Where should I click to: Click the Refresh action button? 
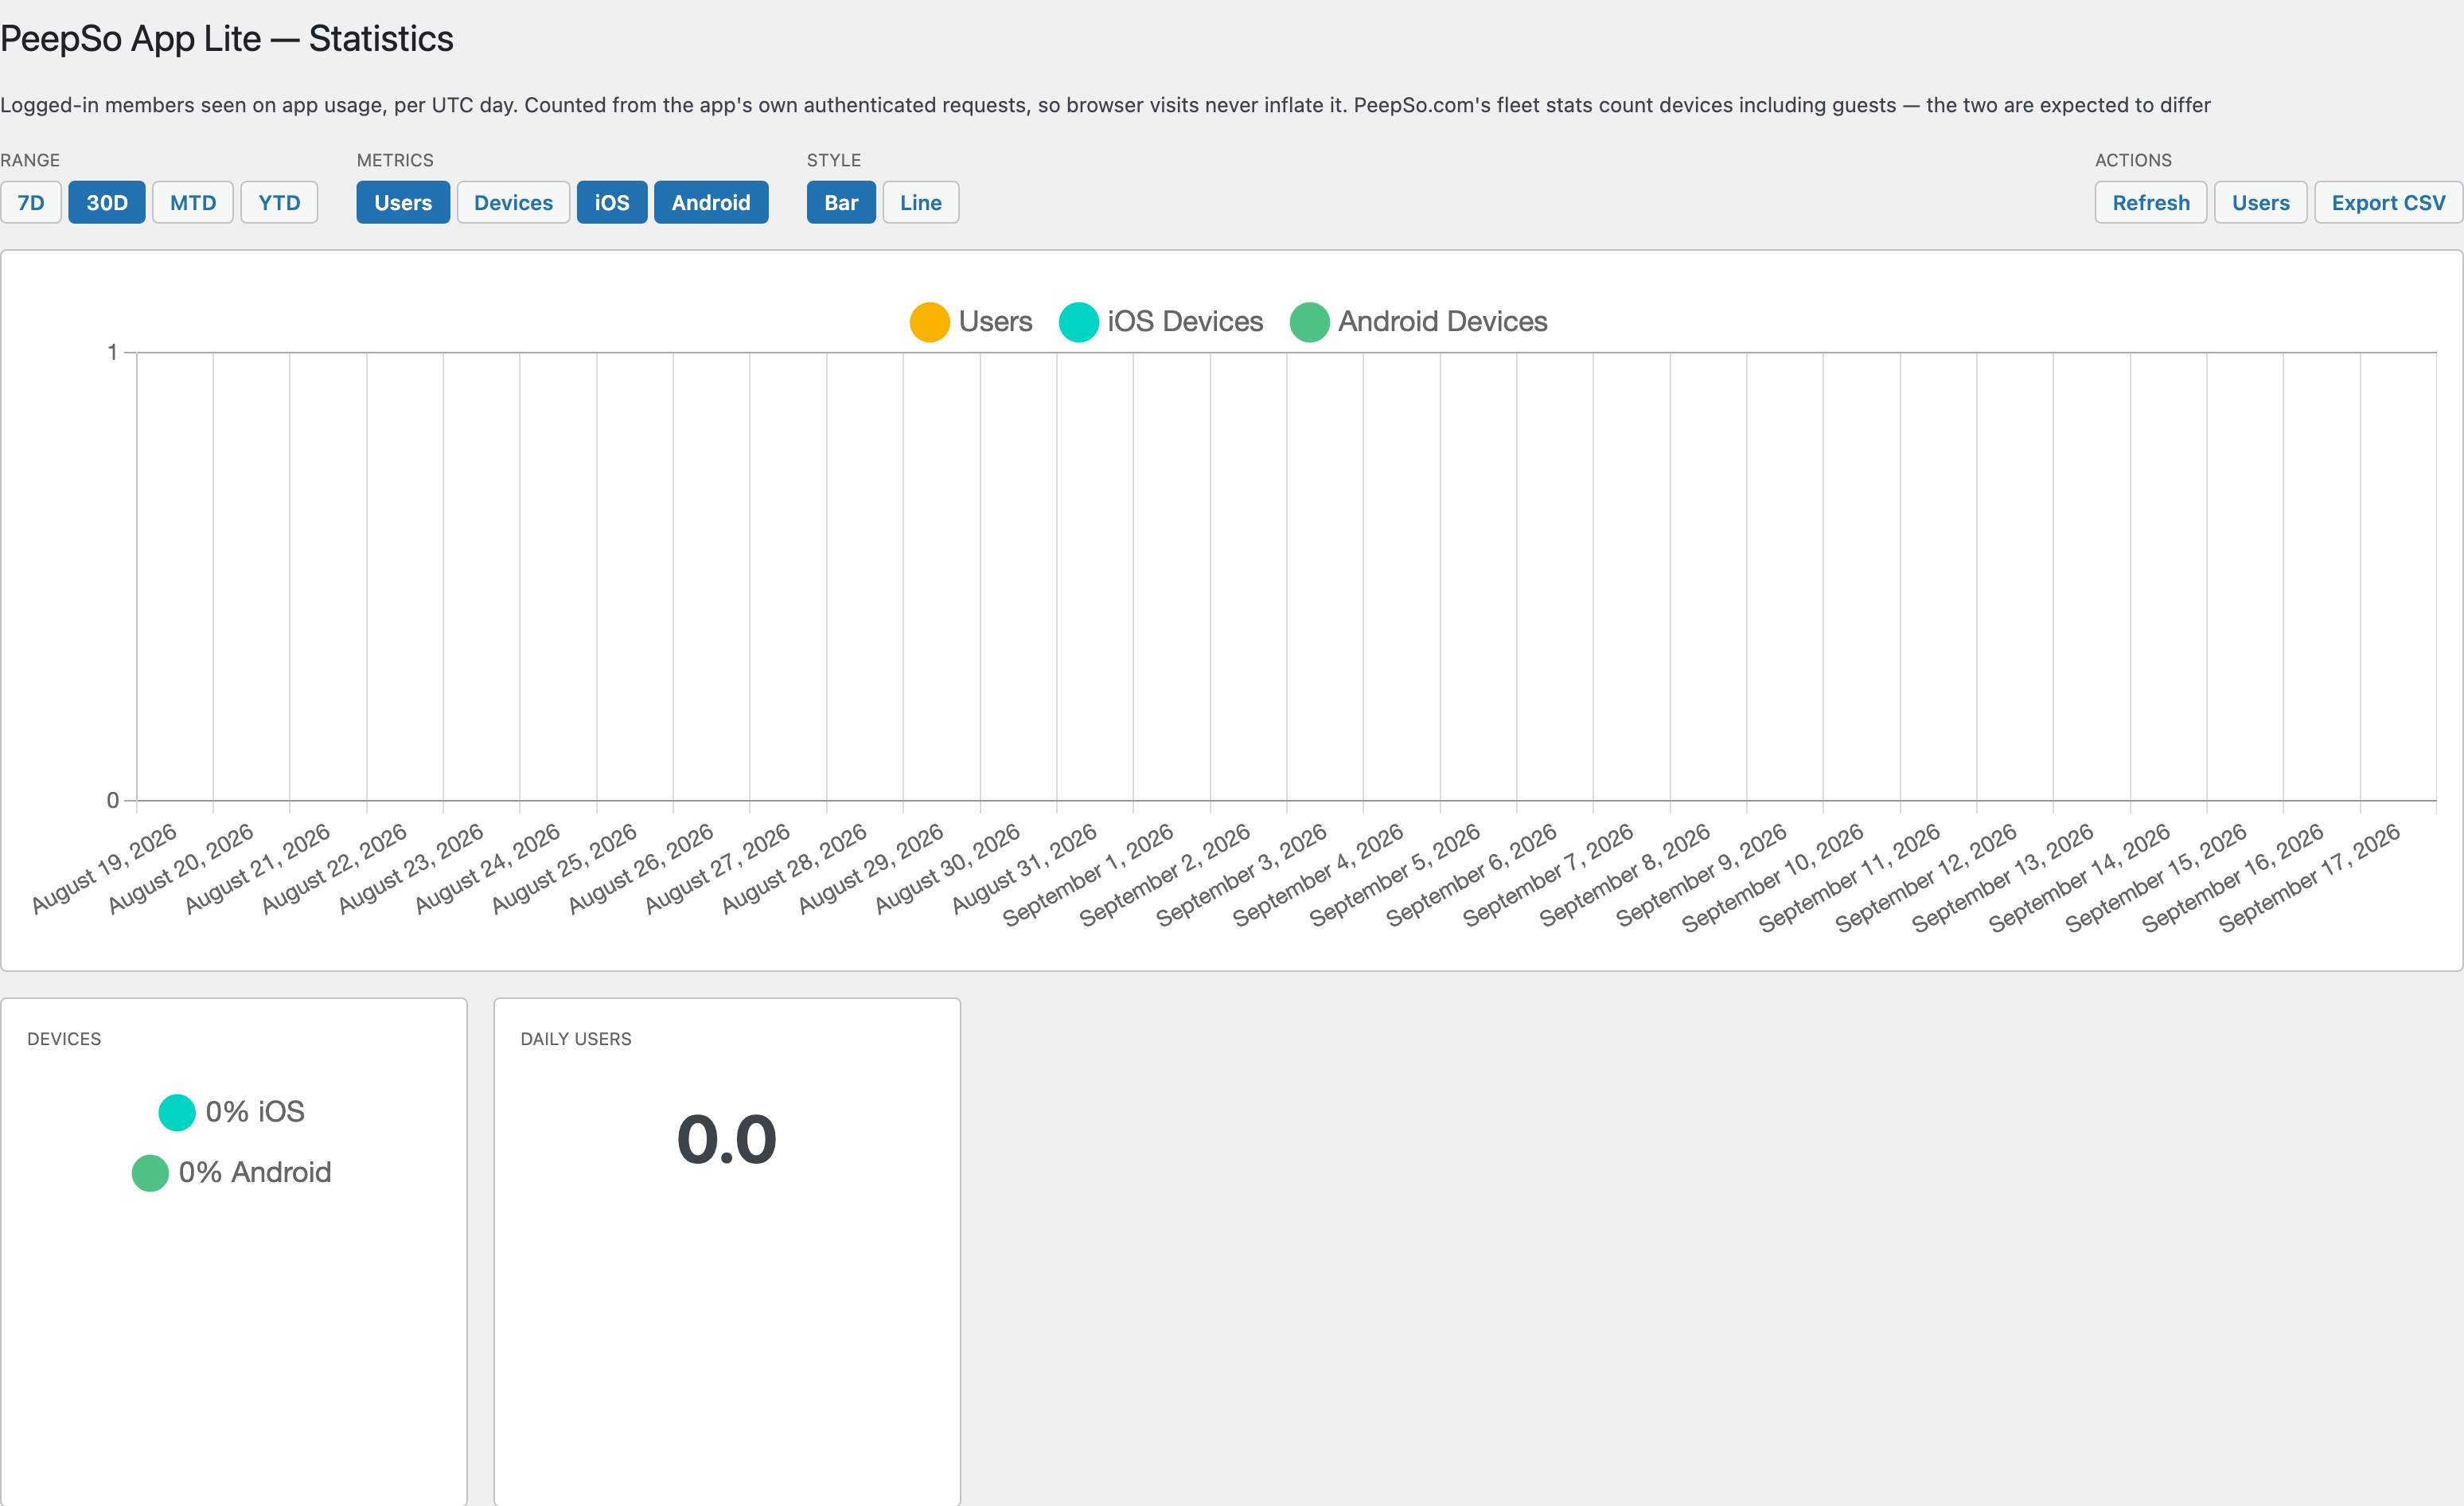(x=2151, y=203)
